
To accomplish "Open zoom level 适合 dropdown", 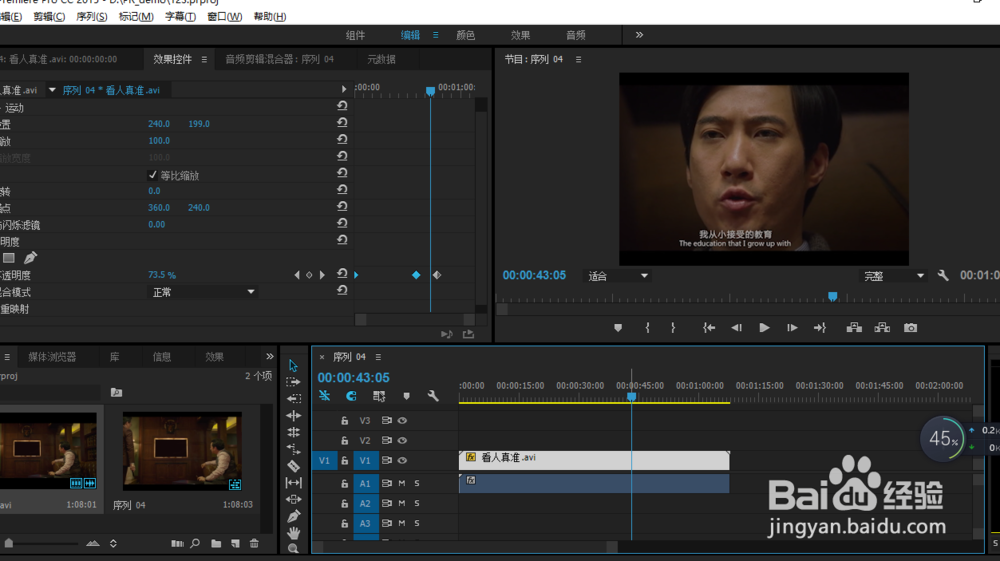I will point(617,276).
